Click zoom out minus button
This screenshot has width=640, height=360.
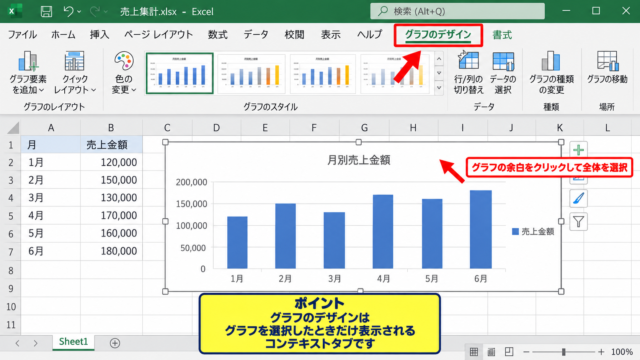pos(526,352)
